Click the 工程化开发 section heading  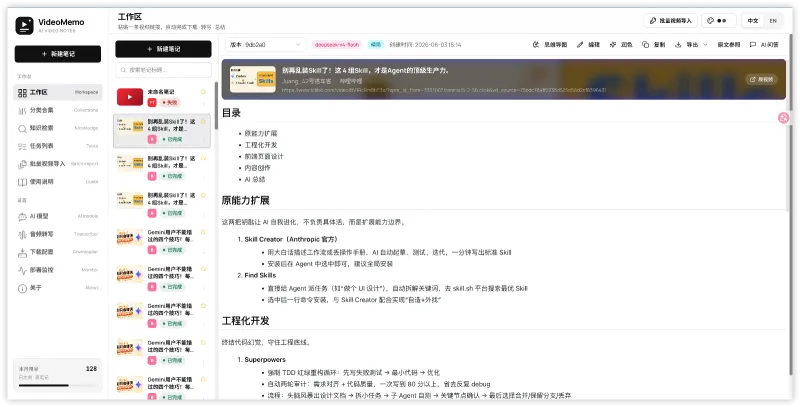pyautogui.click(x=245, y=321)
